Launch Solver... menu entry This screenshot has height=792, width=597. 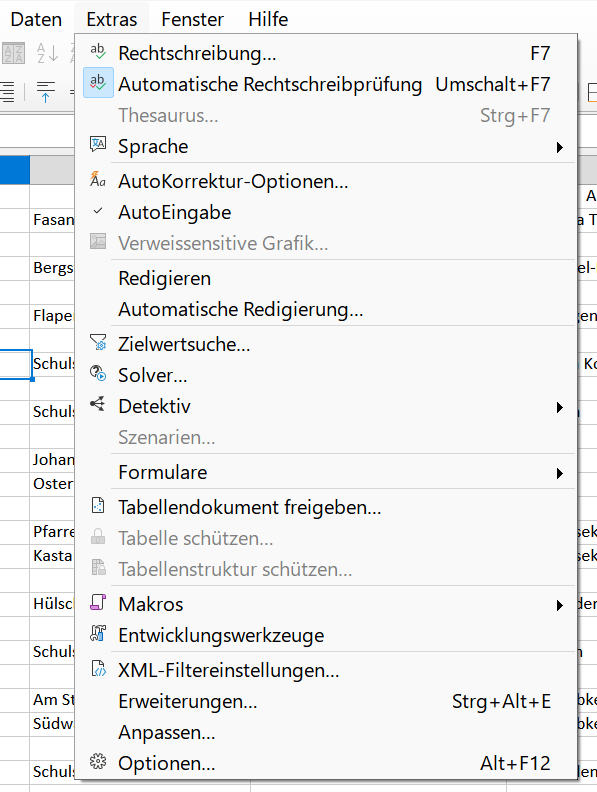(x=326, y=375)
